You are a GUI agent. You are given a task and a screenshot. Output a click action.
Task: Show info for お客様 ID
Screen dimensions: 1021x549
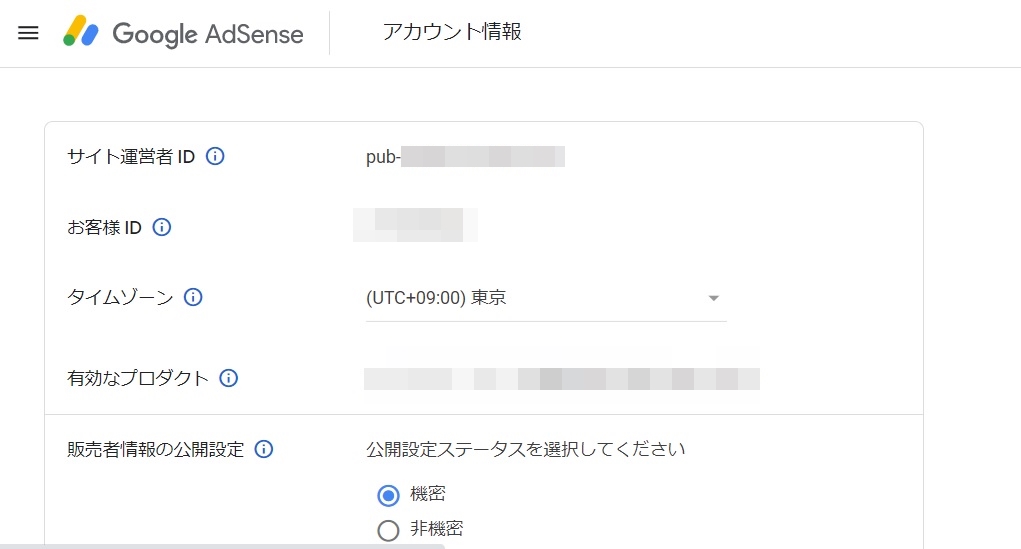pos(162,227)
